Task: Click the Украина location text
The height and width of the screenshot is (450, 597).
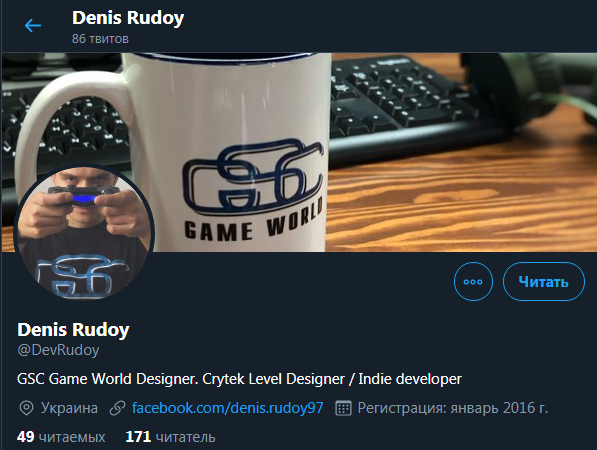Action: [x=69, y=408]
